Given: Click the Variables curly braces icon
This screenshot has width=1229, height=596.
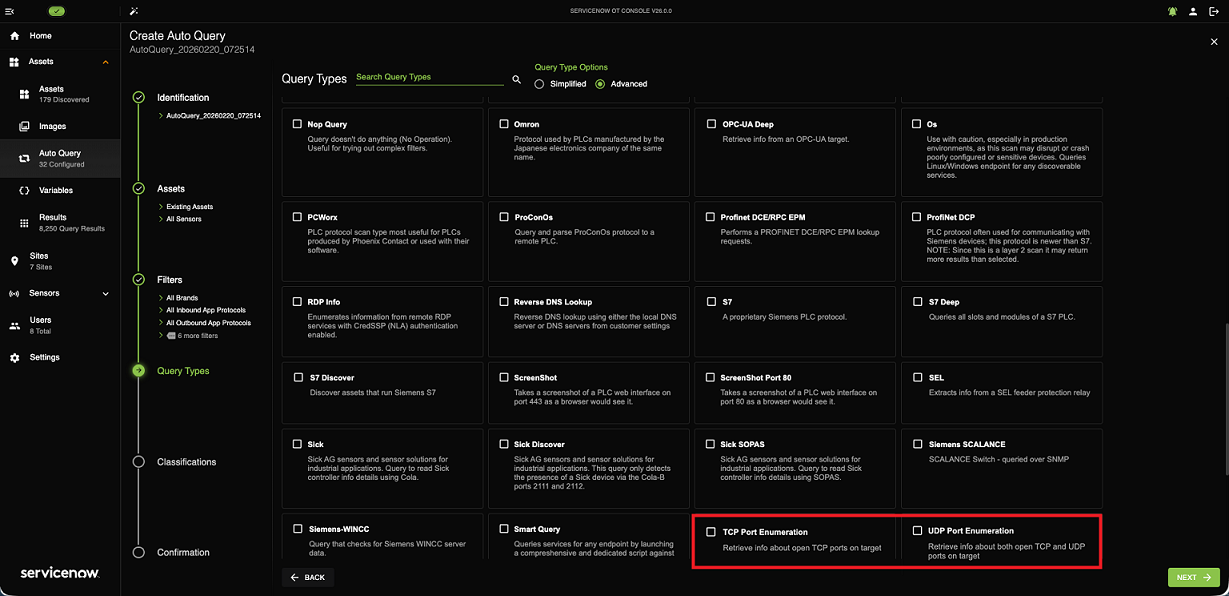Looking at the screenshot, I should click(x=25, y=190).
